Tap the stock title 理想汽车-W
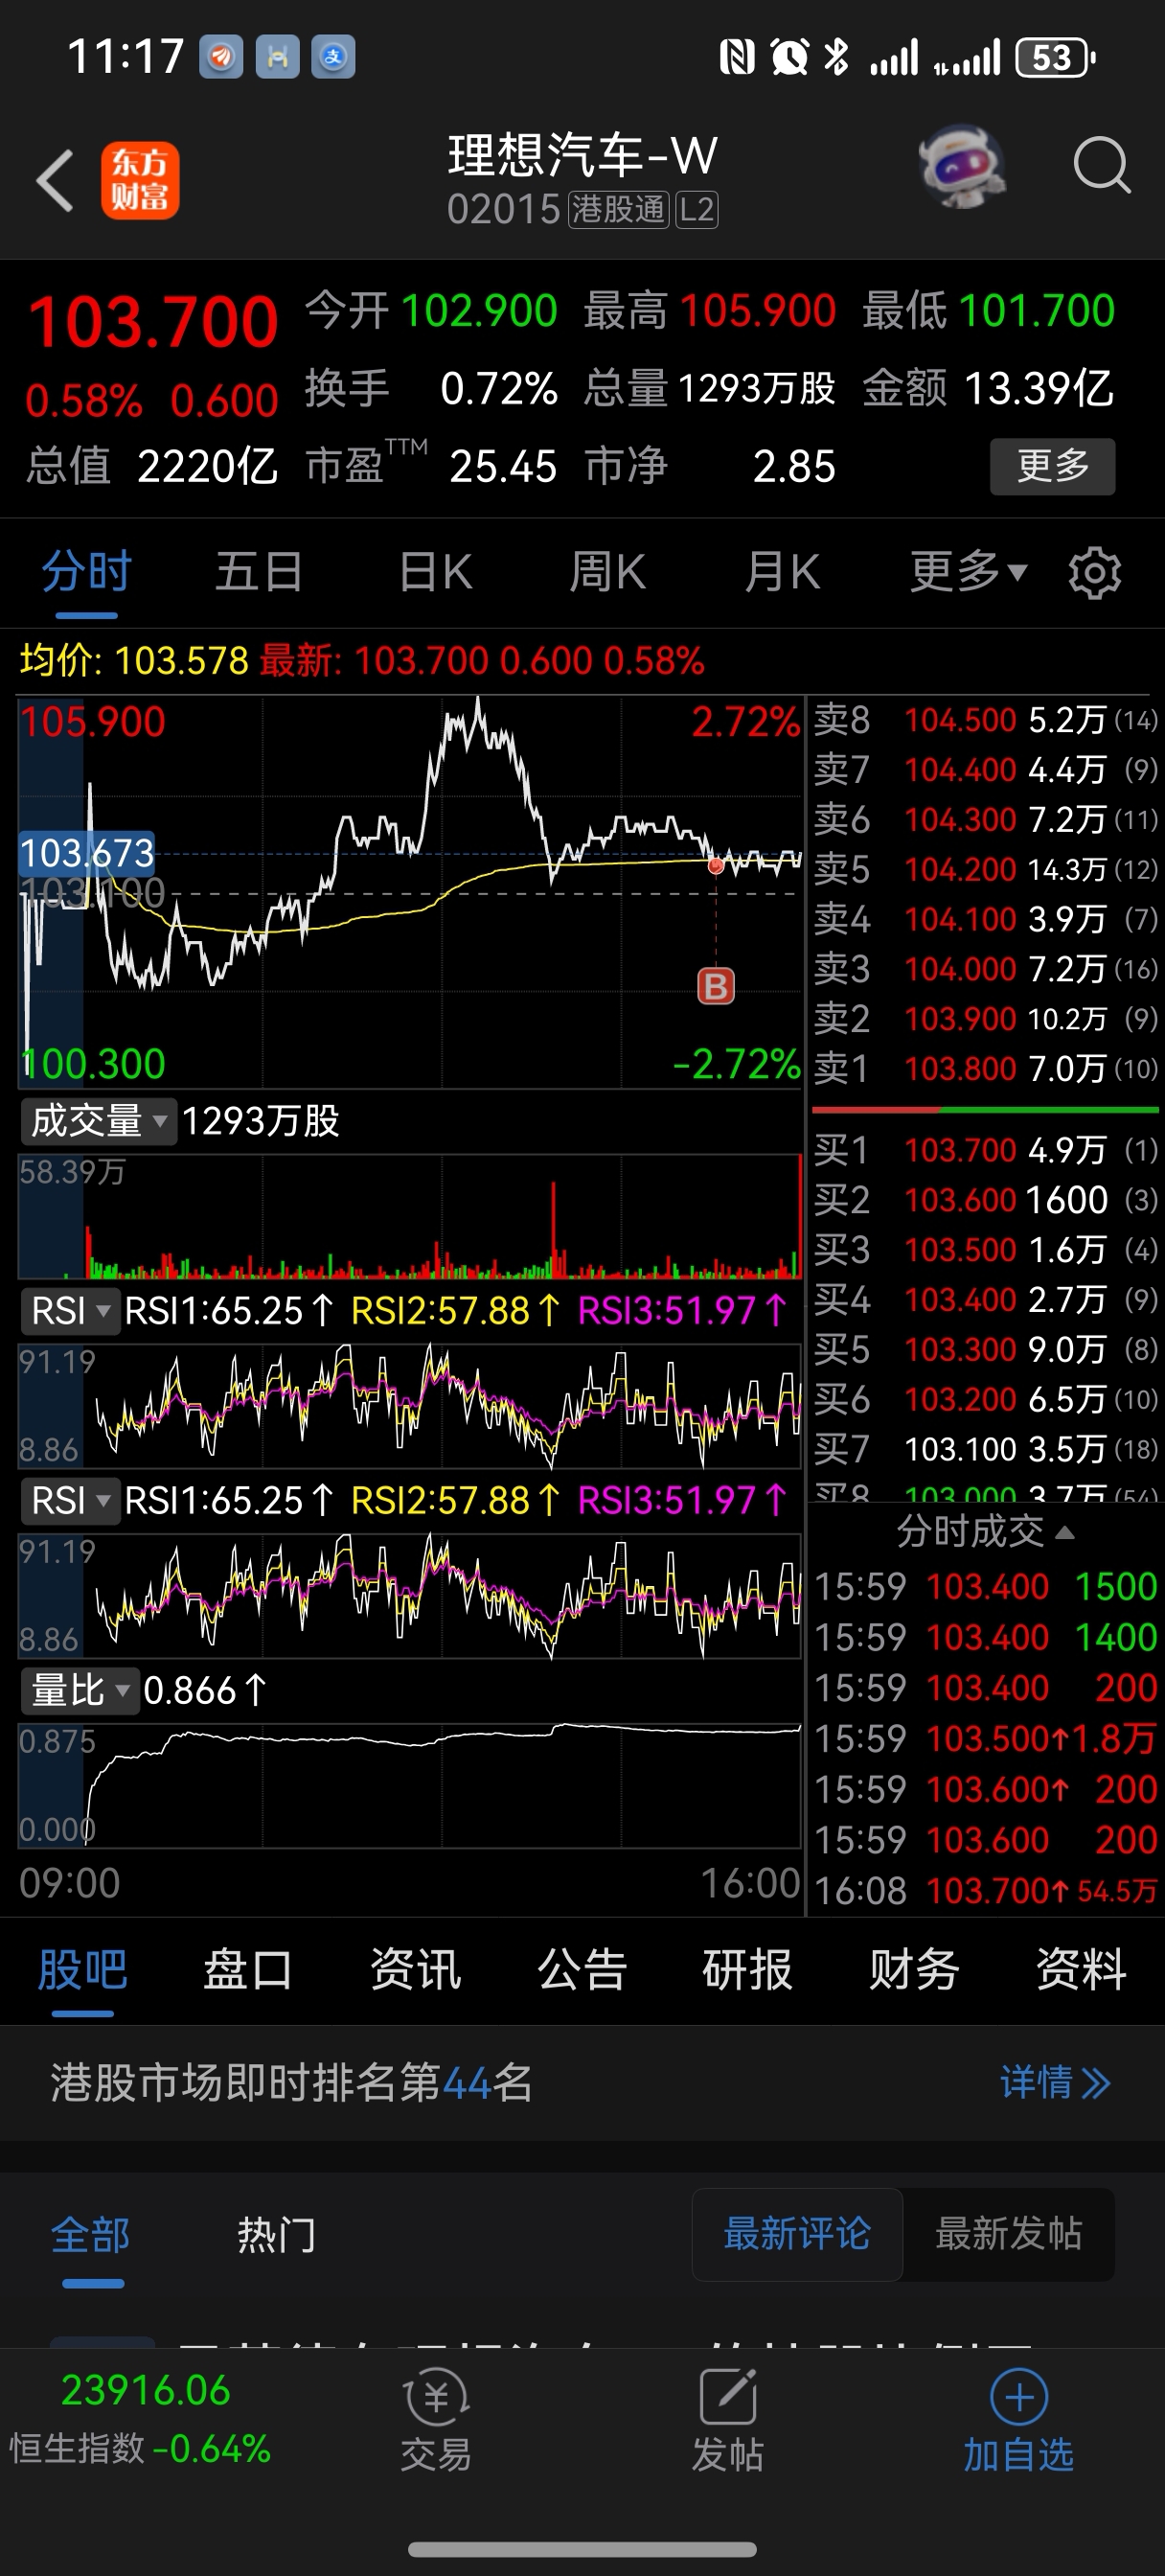1165x2576 pixels. point(582,156)
